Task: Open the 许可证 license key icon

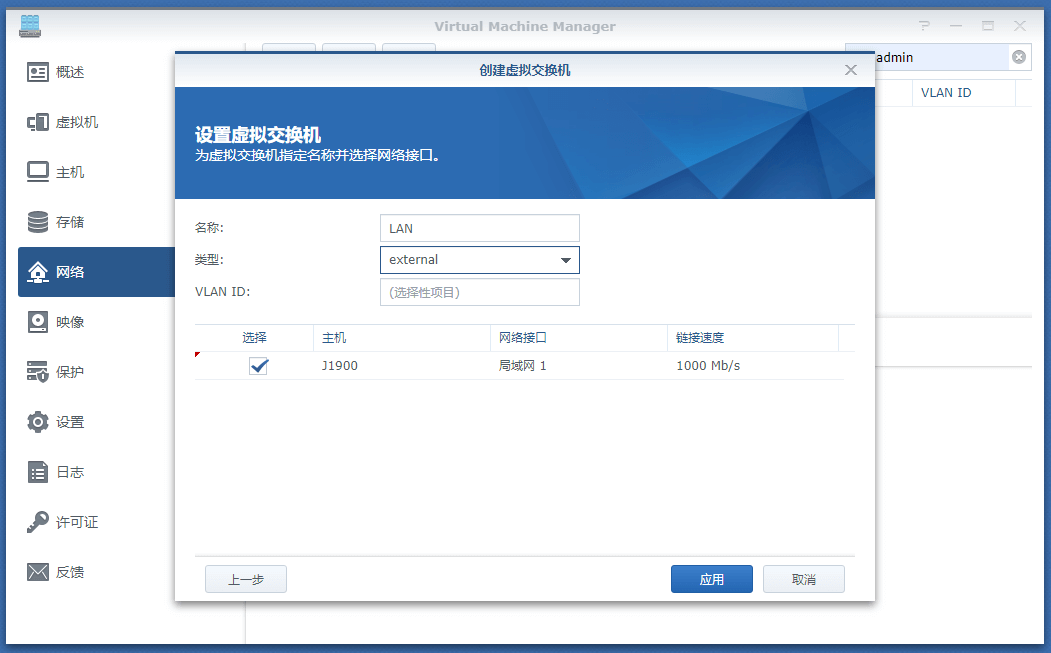Action: pos(38,522)
